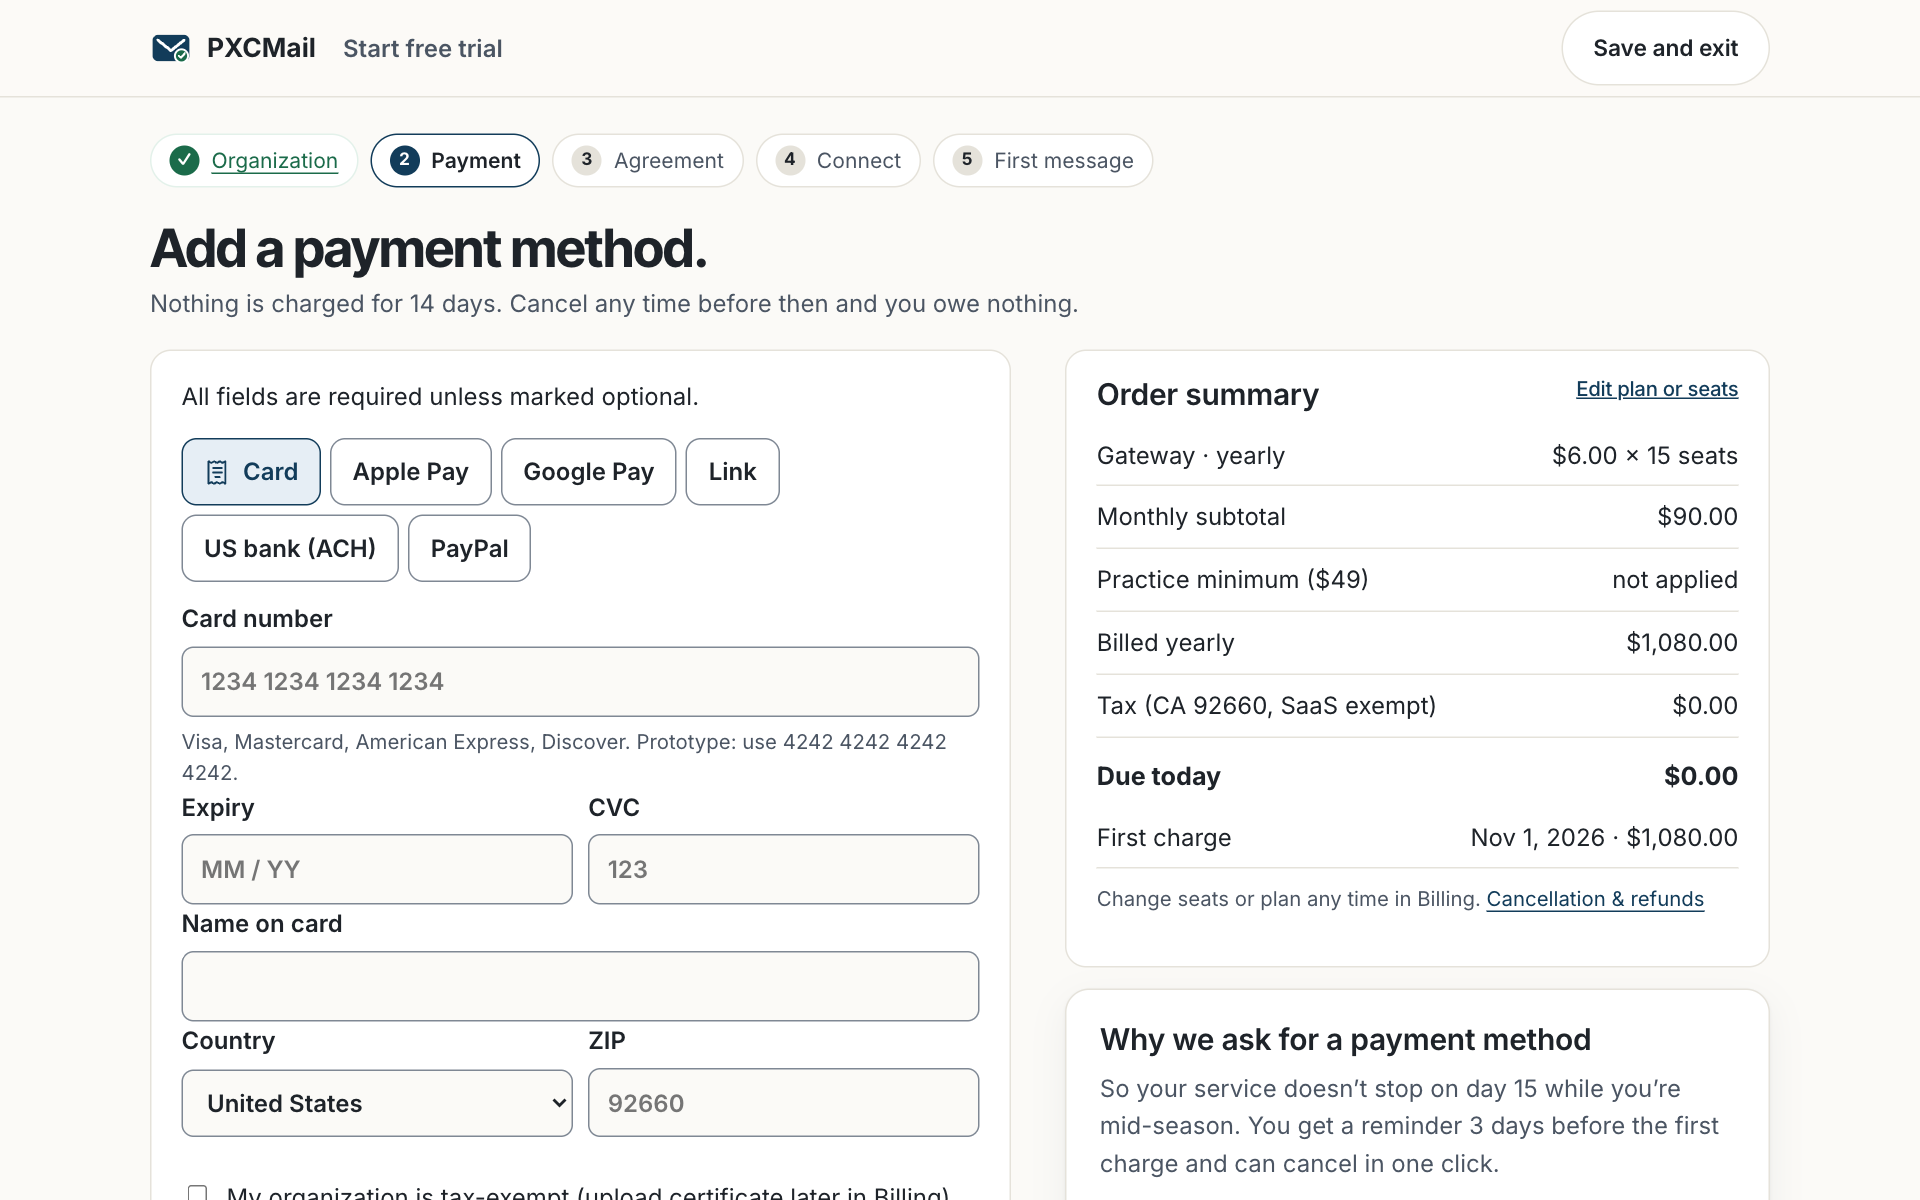Open Edit plan or seats link
Screen dimensions: 1920x1200
click(x=1657, y=389)
